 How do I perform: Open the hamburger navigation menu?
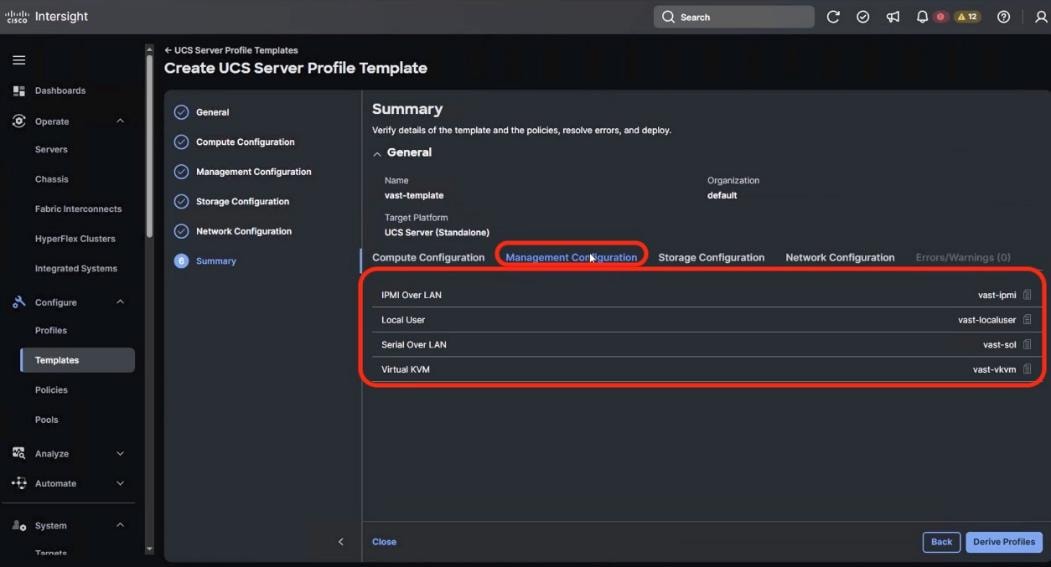tap(19, 60)
